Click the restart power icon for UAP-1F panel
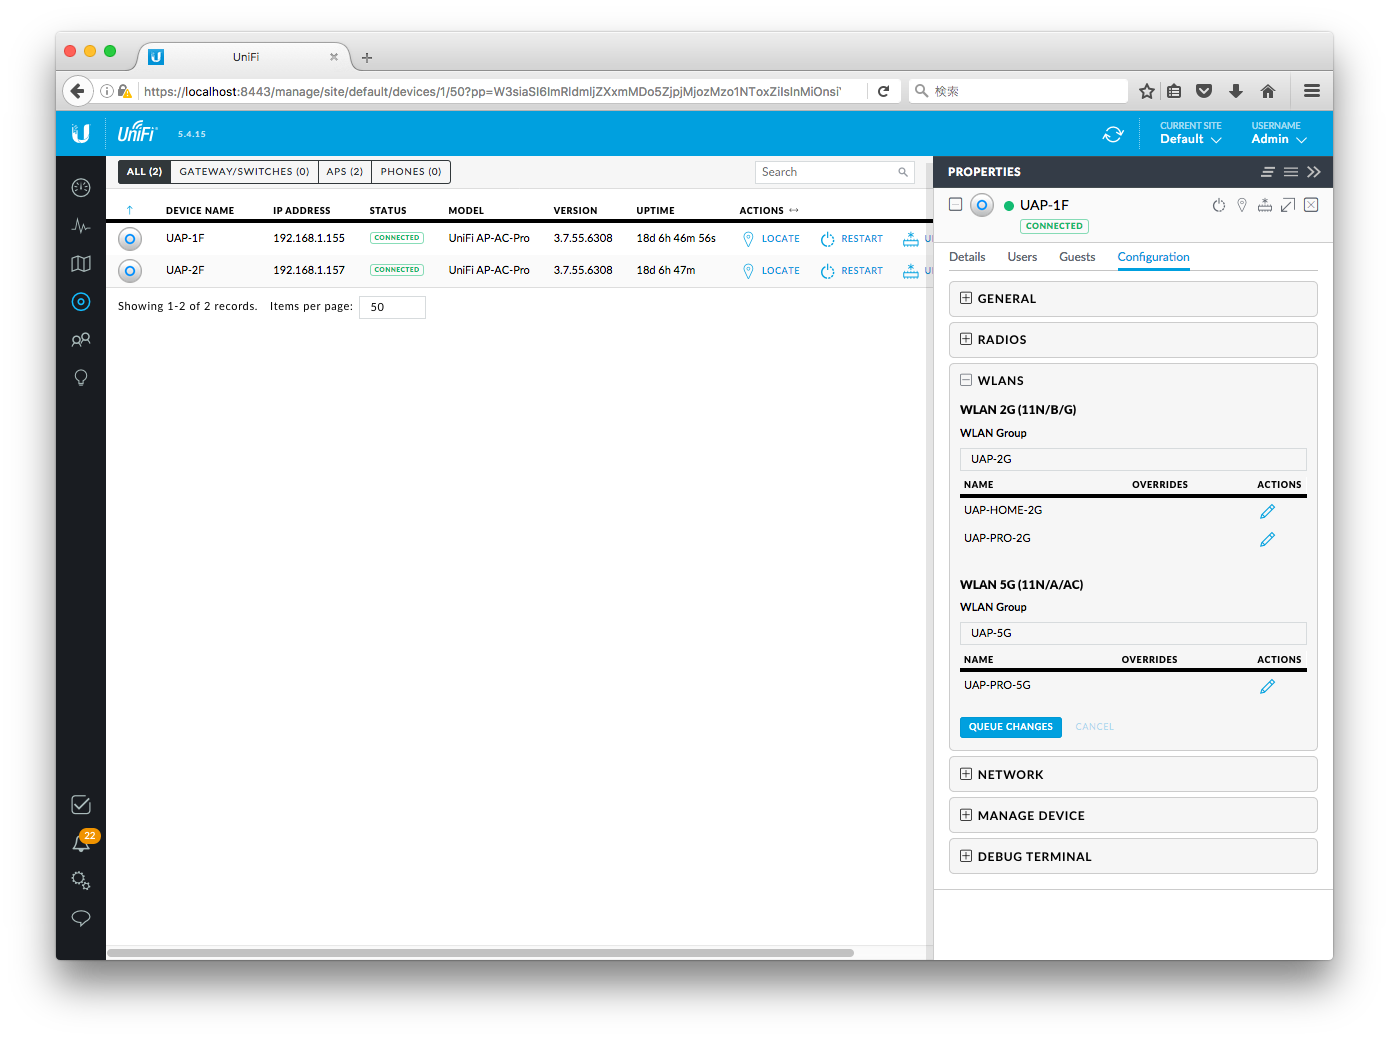Image resolution: width=1389 pixels, height=1040 pixels. click(1218, 205)
